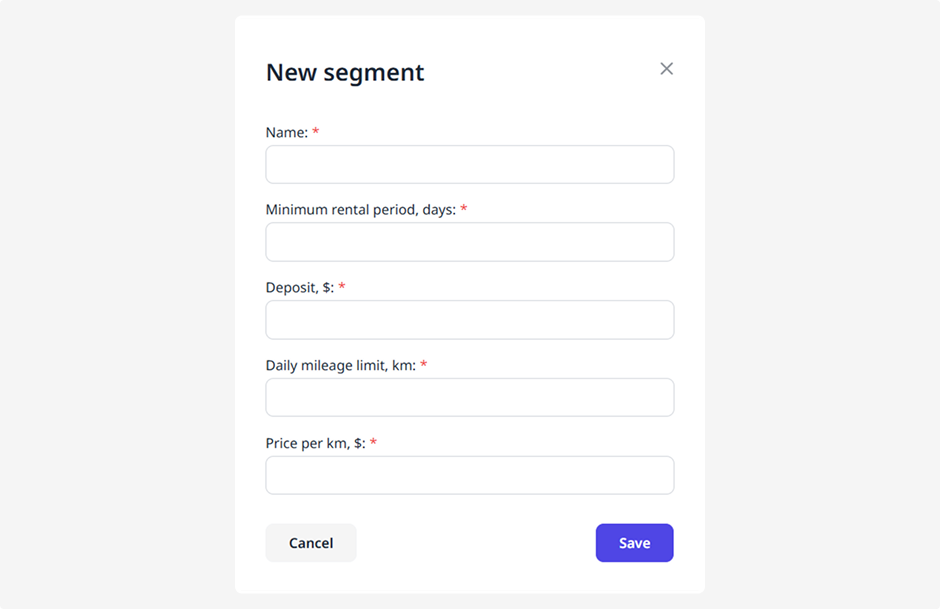
Task: Click the "Minimum rental period, days:" label
Action: point(360,210)
